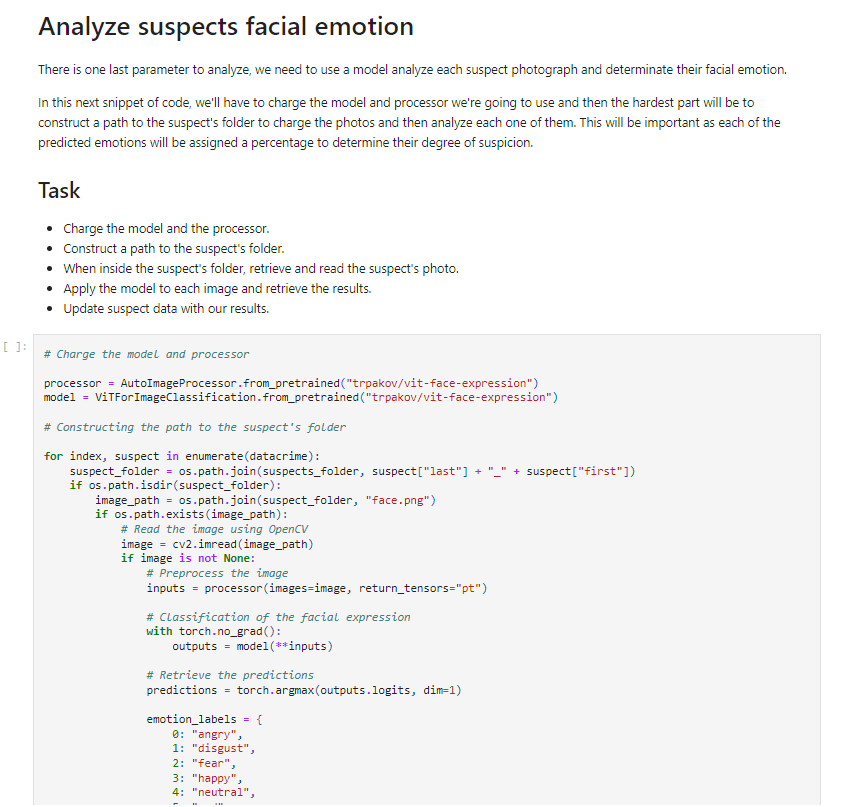
Task: Click the 'emotion_labels = {' line
Action: [204, 719]
